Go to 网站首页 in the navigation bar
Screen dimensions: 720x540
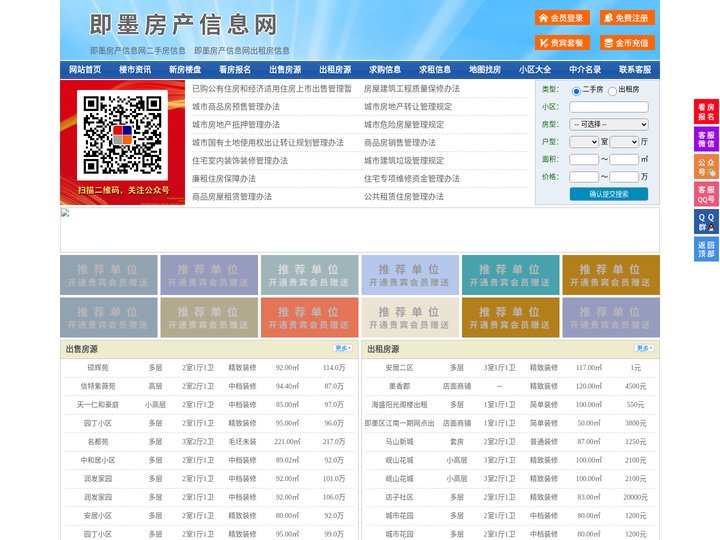coord(85,70)
